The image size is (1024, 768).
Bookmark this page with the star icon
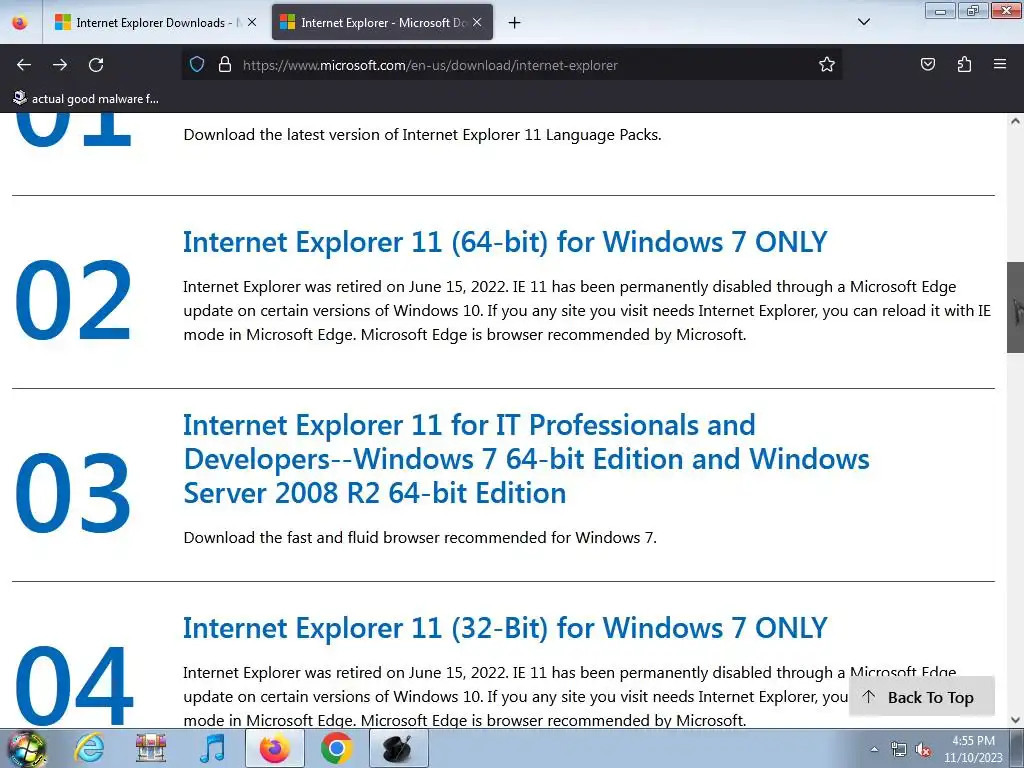click(x=827, y=65)
